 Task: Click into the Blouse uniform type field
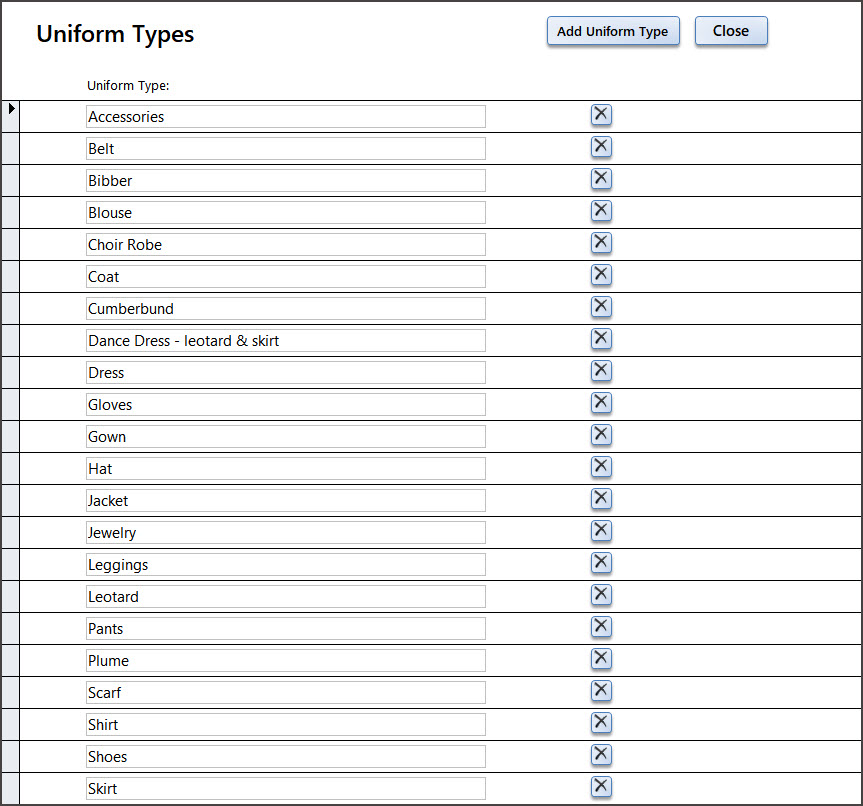point(285,213)
